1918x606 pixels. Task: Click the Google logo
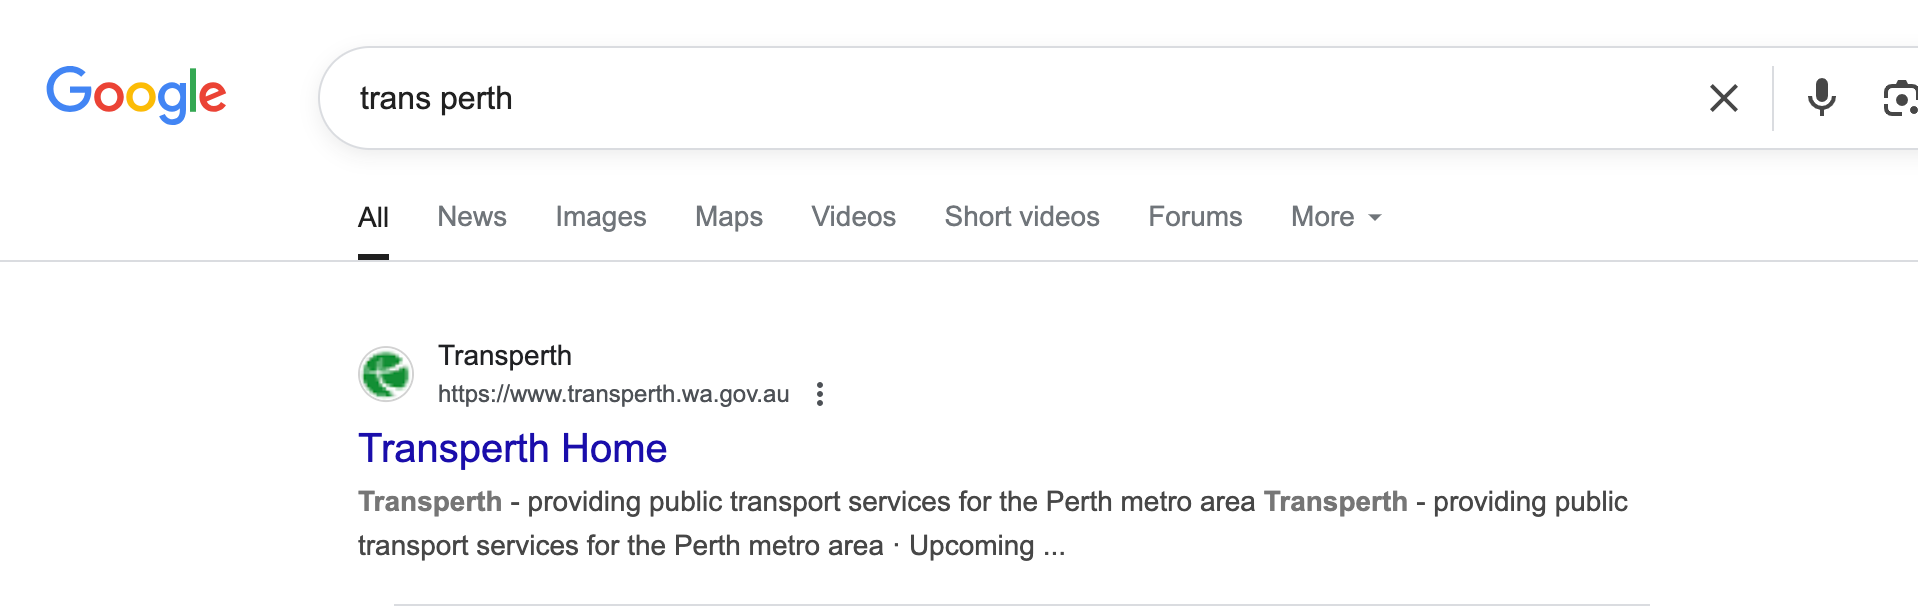tap(136, 95)
